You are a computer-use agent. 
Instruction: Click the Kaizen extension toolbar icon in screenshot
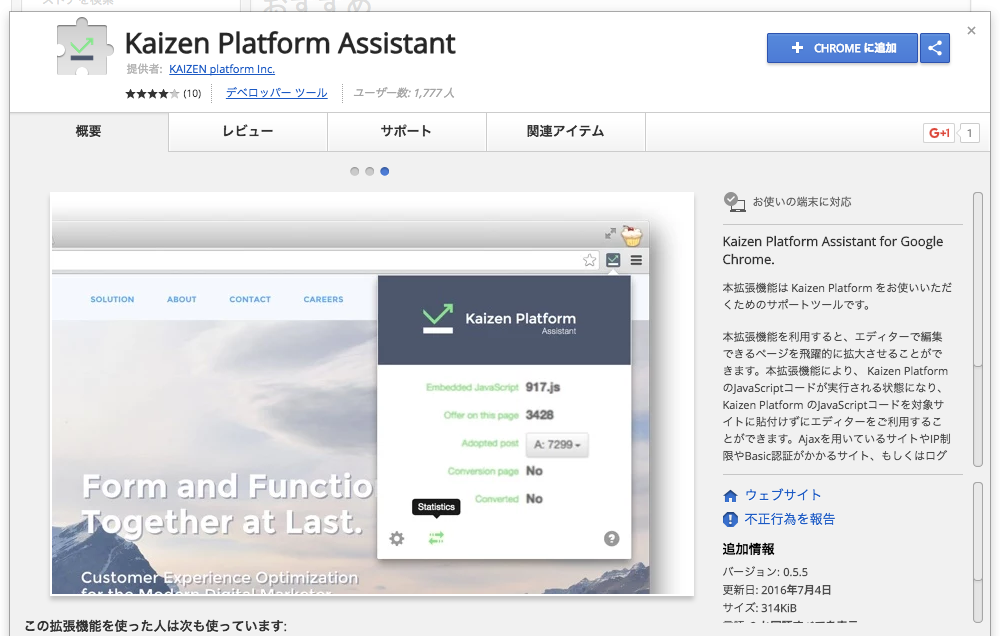pos(613,260)
